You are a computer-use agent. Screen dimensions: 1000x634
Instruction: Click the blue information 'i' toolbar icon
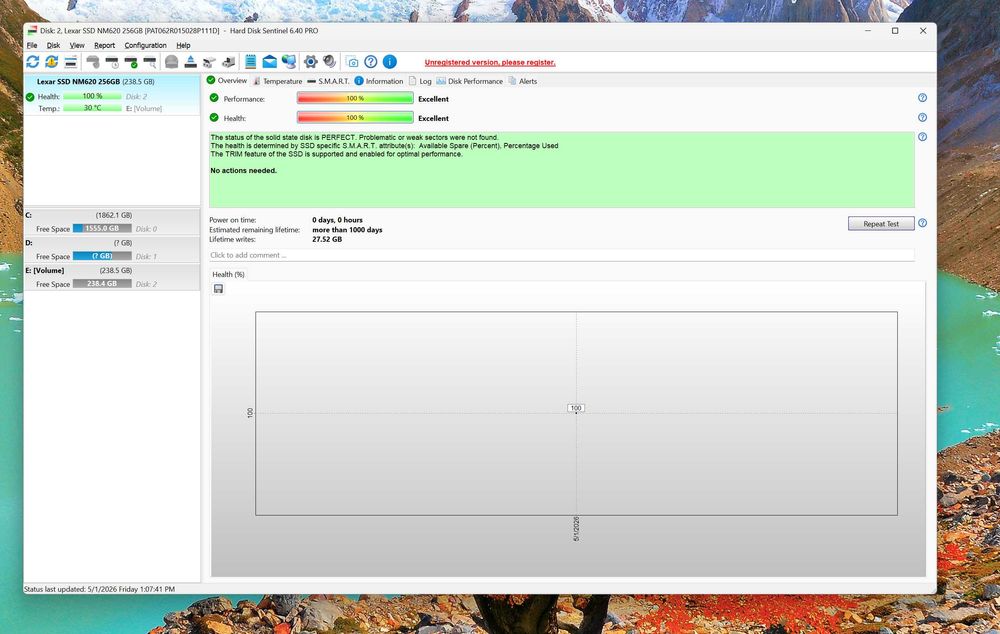pyautogui.click(x=390, y=62)
